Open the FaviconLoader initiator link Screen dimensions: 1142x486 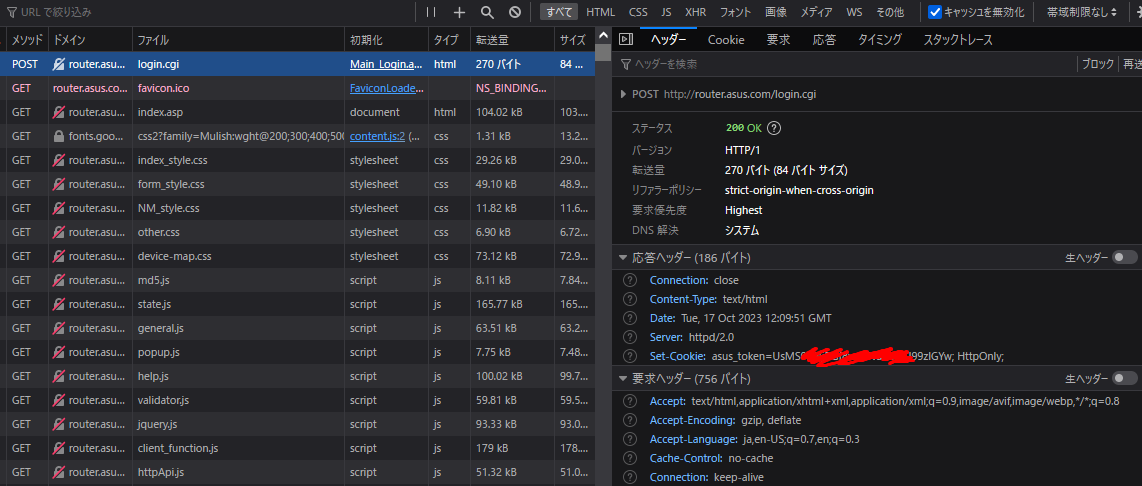(387, 88)
